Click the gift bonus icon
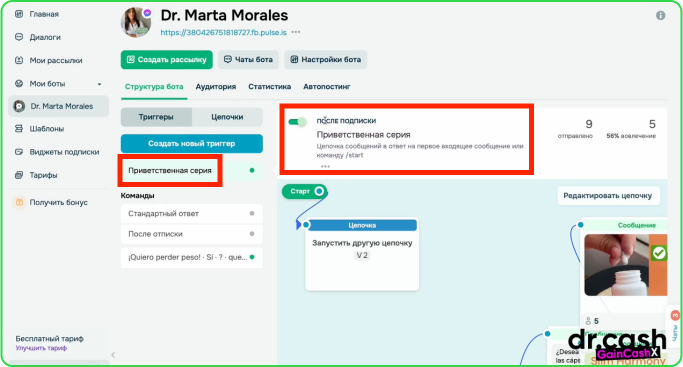683x367 pixels. pyautogui.click(x=19, y=202)
